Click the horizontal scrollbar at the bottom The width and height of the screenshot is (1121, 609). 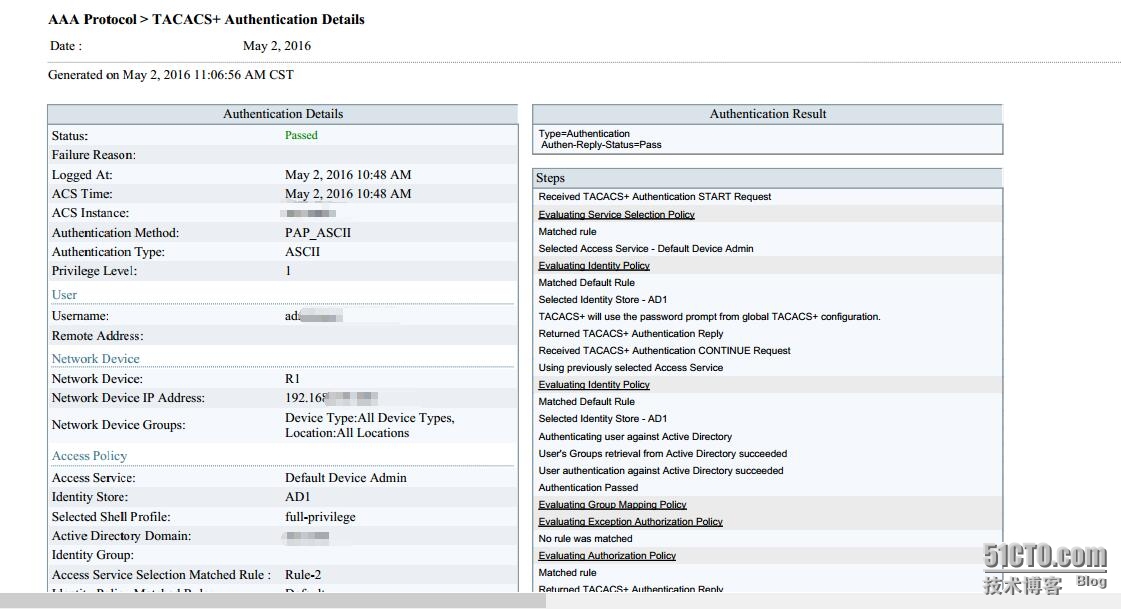tap(273, 600)
